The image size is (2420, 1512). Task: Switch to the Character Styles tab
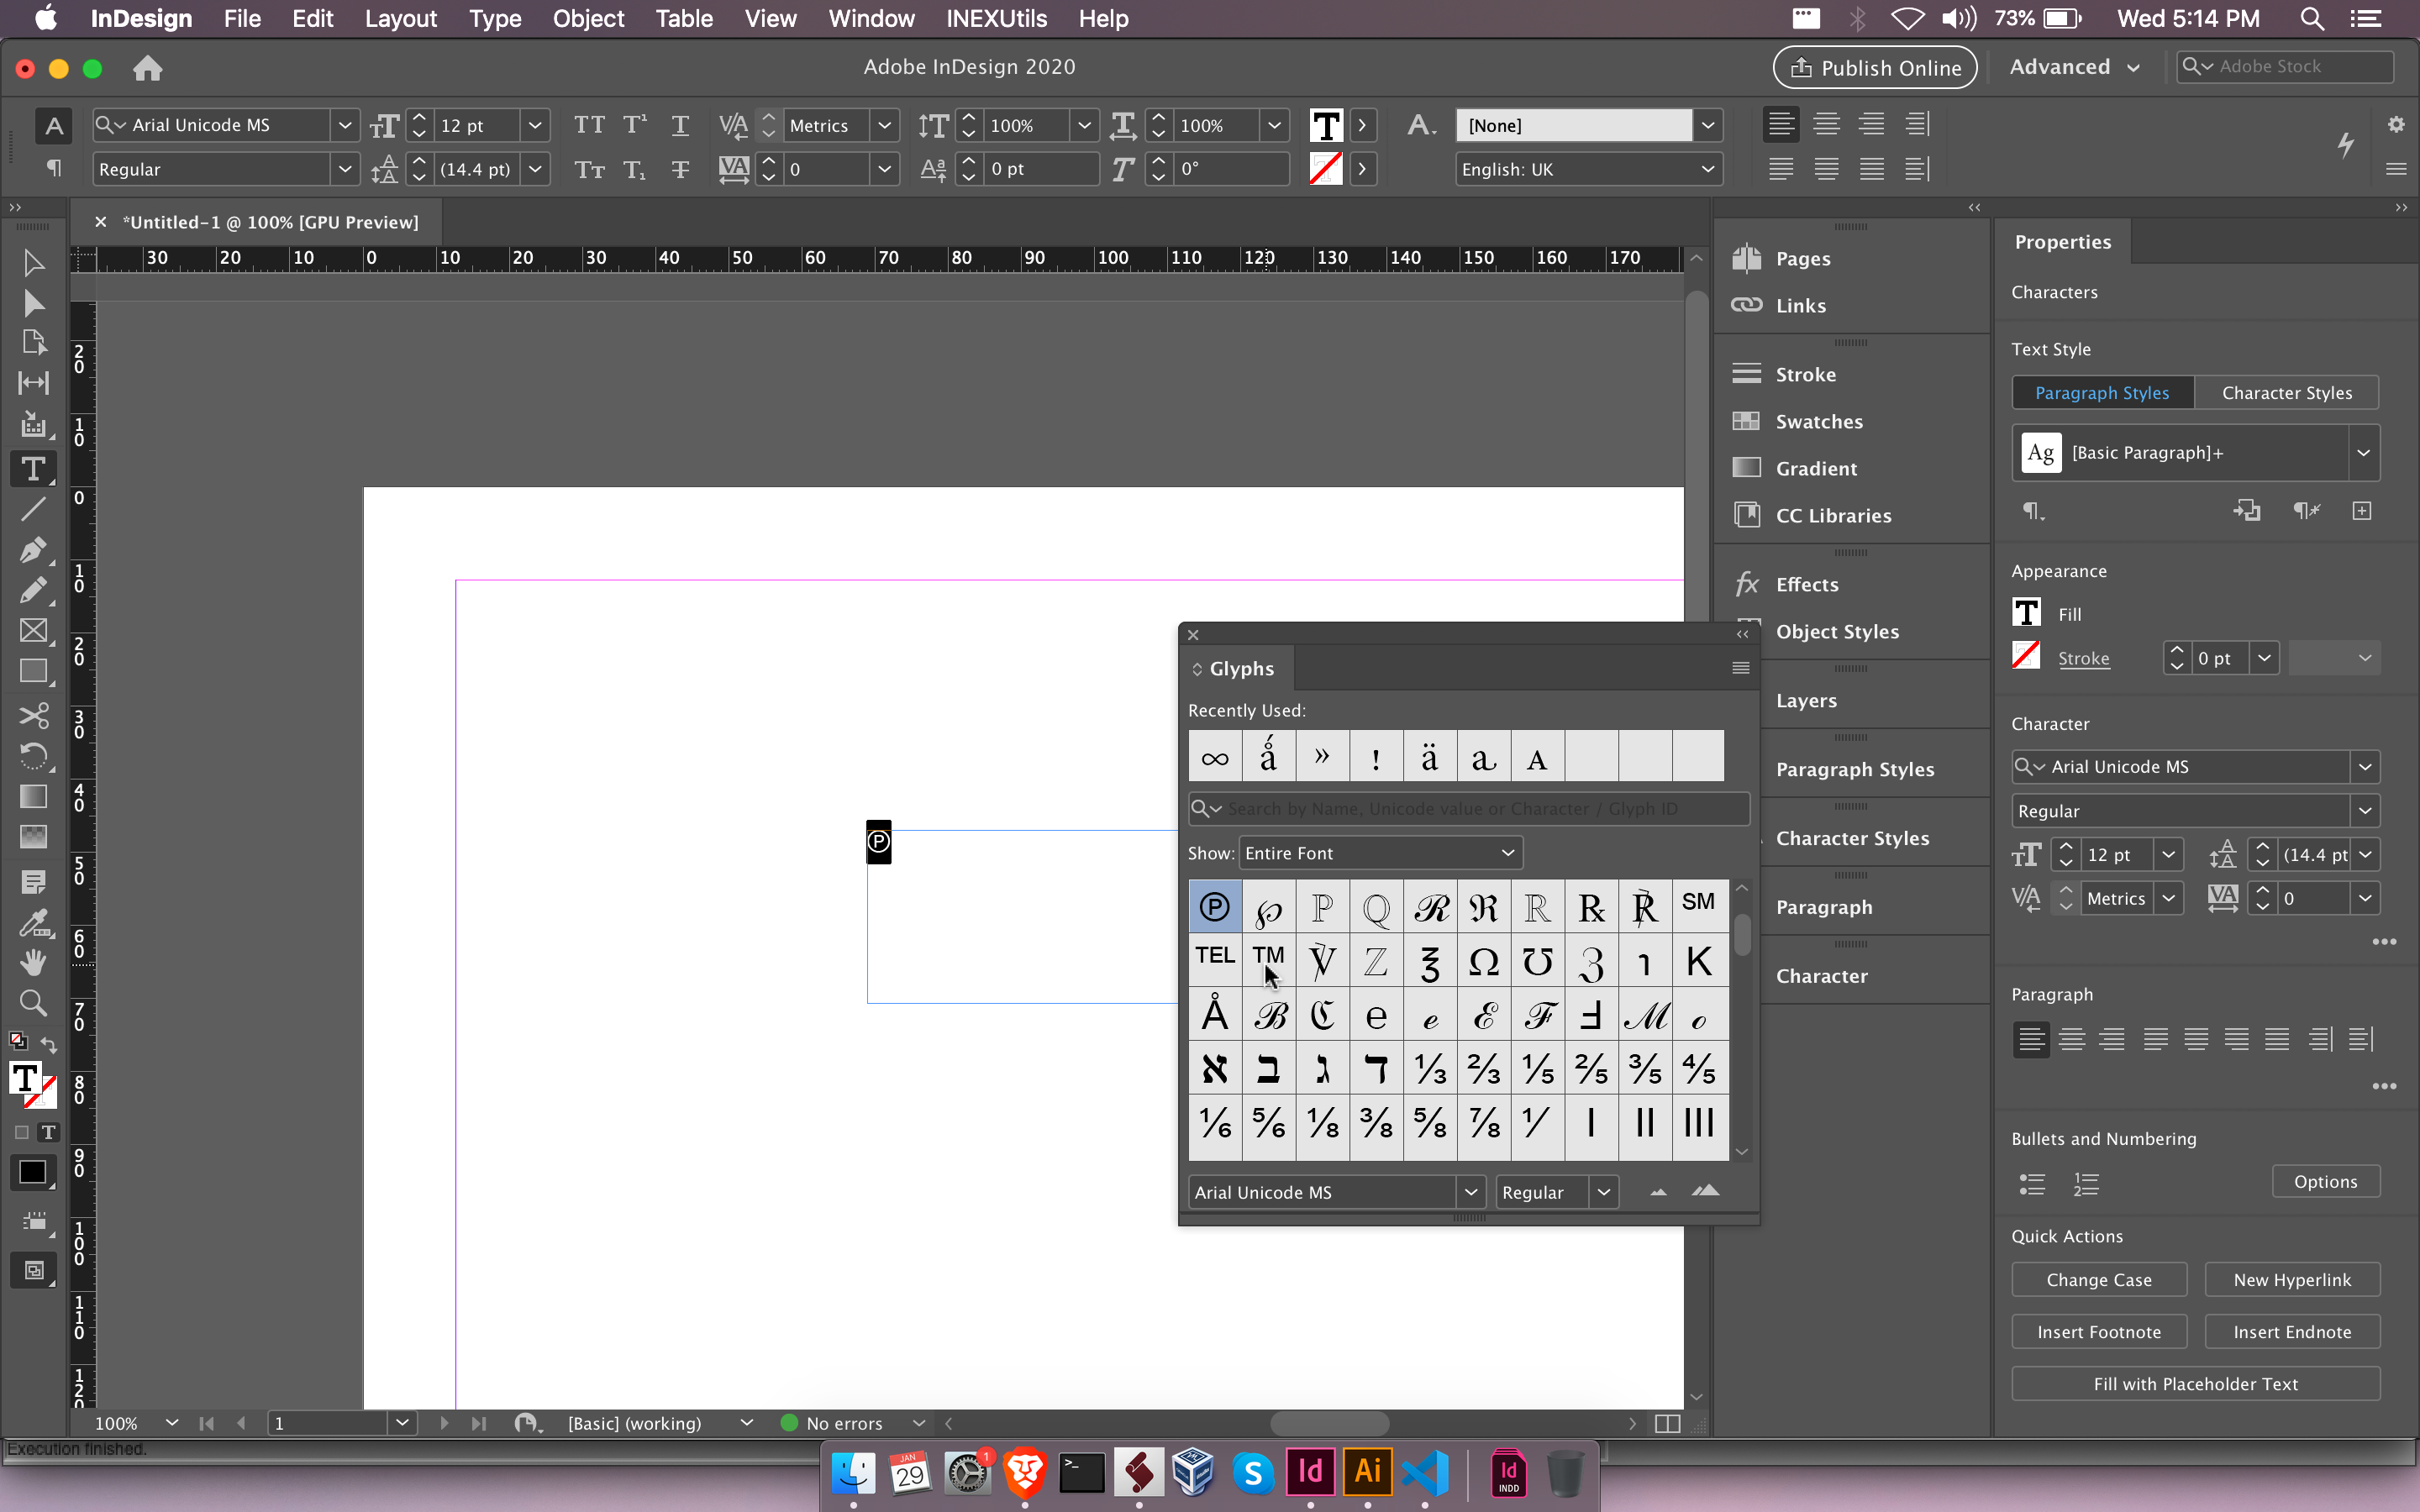point(2287,392)
